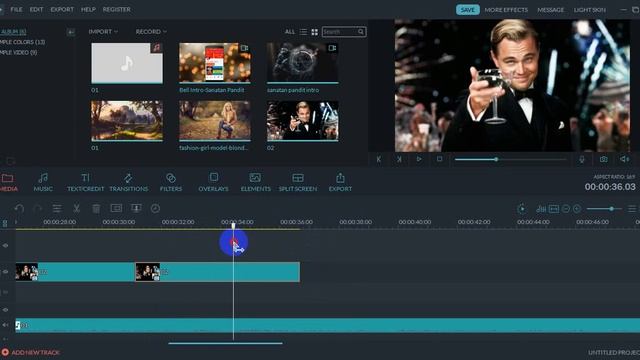Screen dimensions: 640x360
Task: Click the voiceover microphone icon
Action: pos(582,159)
